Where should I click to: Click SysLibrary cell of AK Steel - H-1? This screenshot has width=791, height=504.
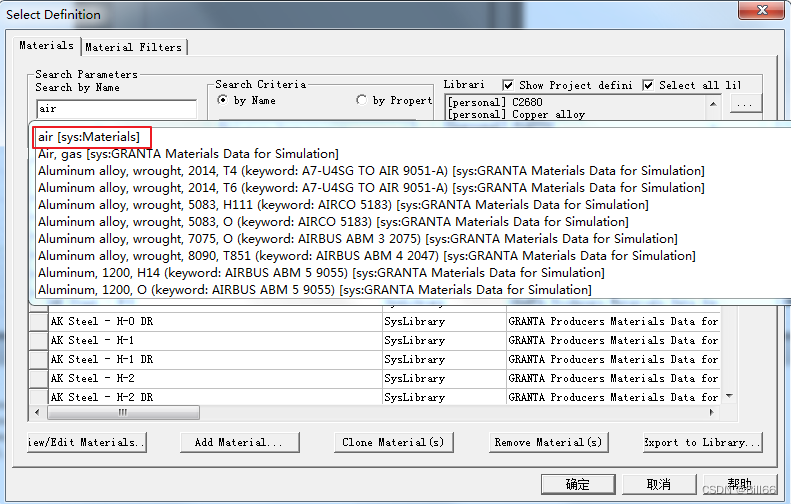coord(444,341)
